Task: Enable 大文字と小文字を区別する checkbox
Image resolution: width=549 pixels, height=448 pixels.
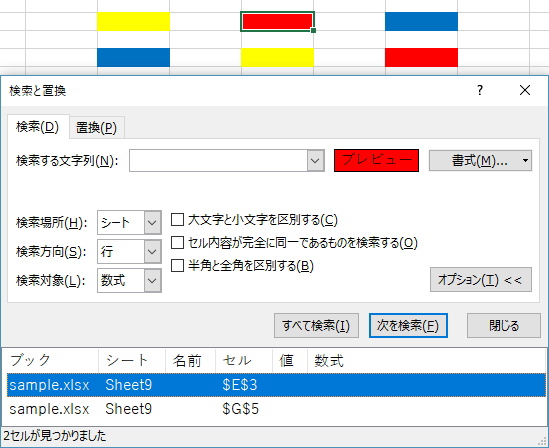Action: (178, 220)
